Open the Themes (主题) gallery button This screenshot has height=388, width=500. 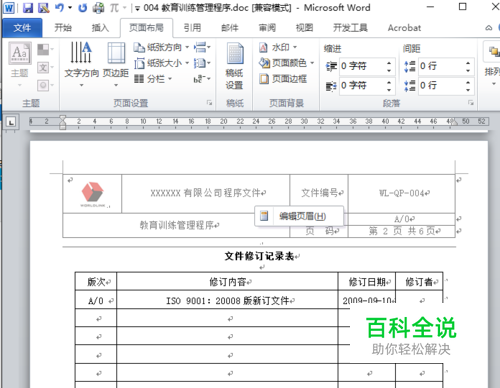[20, 64]
